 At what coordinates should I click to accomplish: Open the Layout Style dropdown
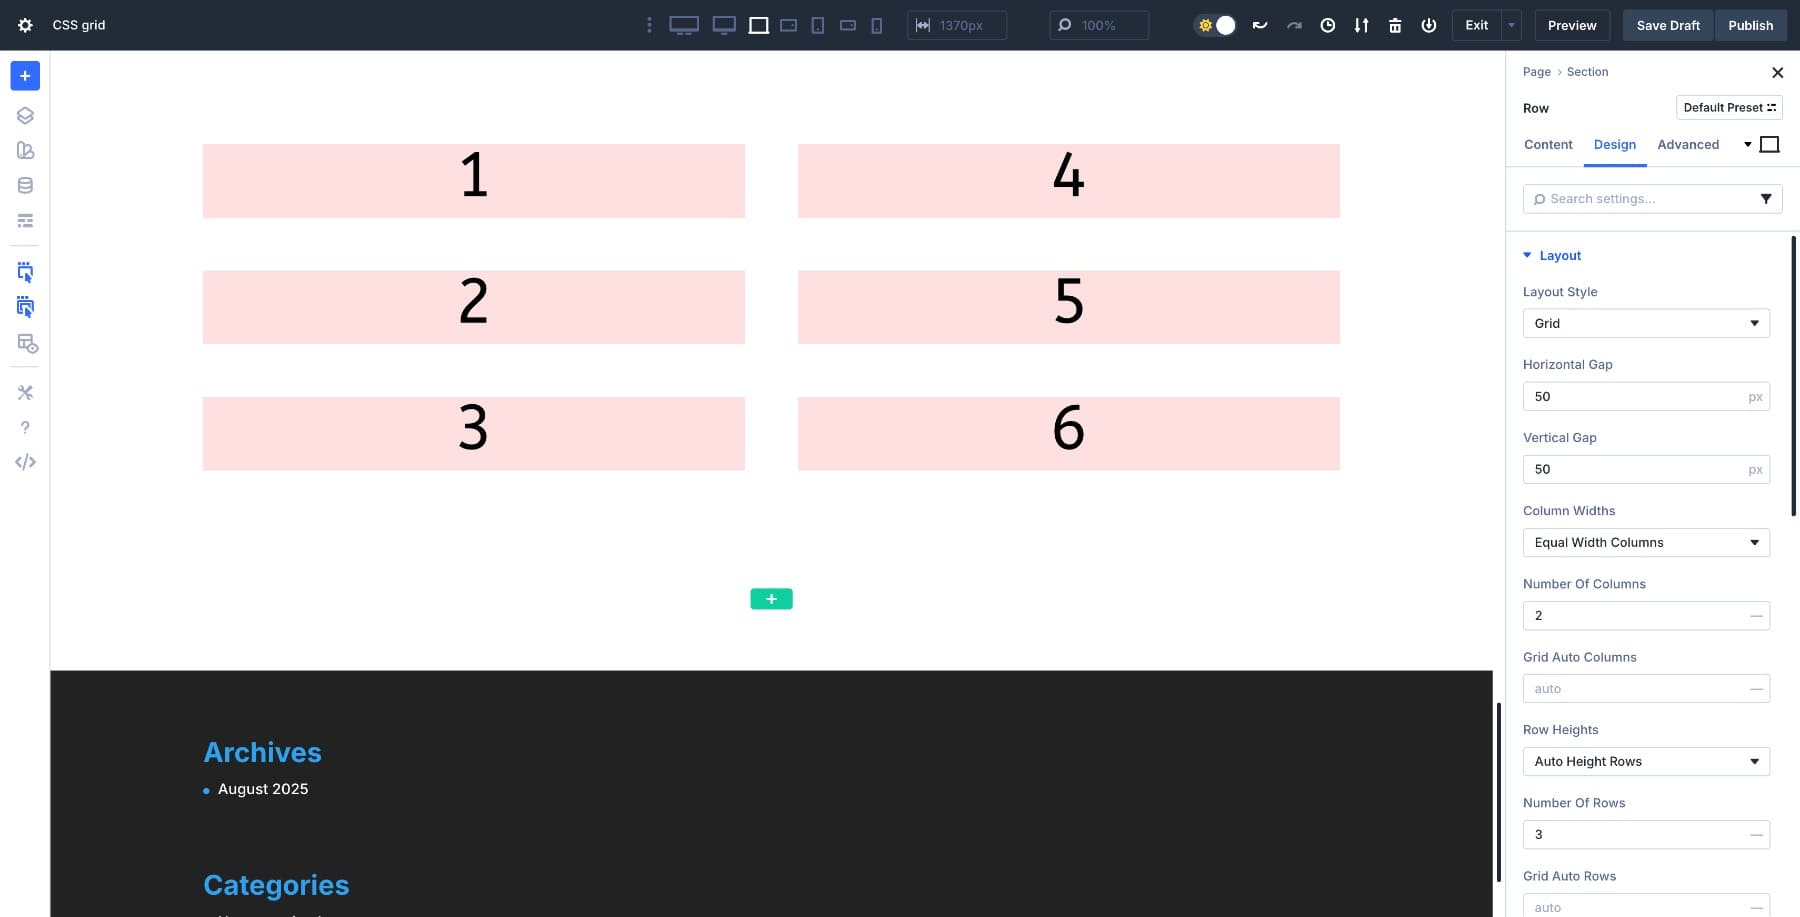click(x=1646, y=323)
